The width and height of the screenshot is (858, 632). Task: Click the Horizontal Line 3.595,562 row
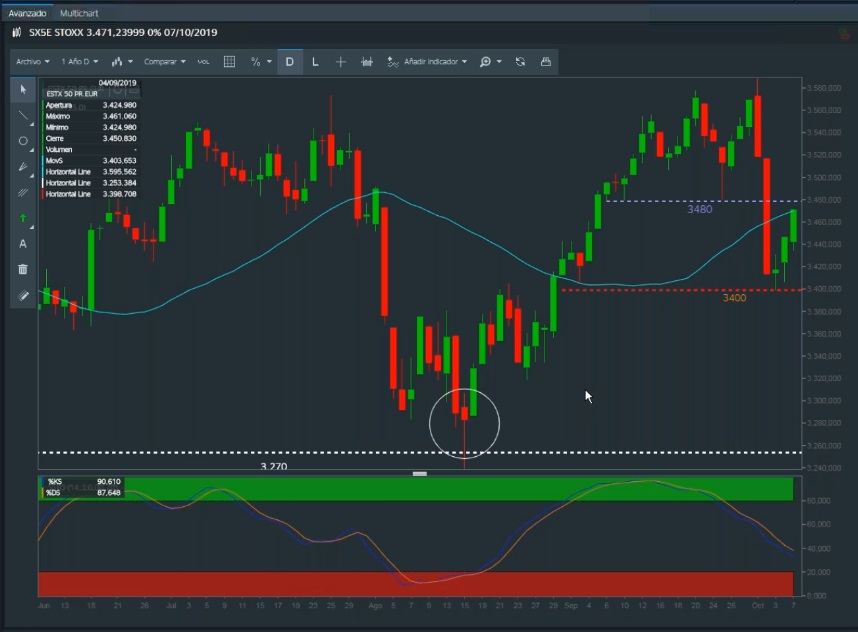[90, 172]
